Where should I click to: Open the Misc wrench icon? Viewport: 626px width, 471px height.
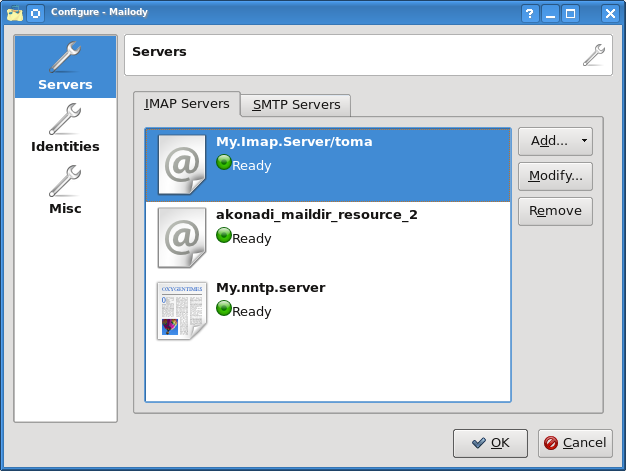pyautogui.click(x=65, y=182)
